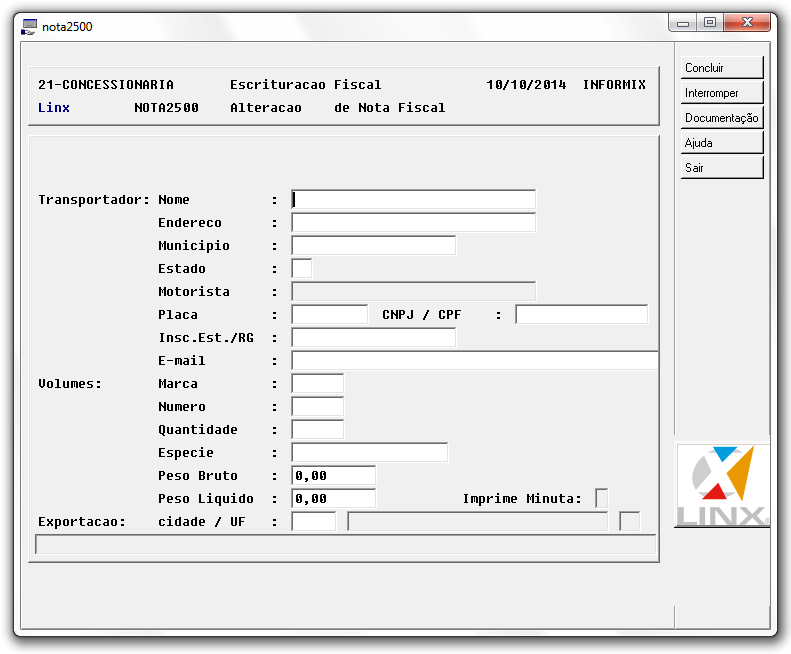Minimize the nota2500 window

tap(683, 23)
